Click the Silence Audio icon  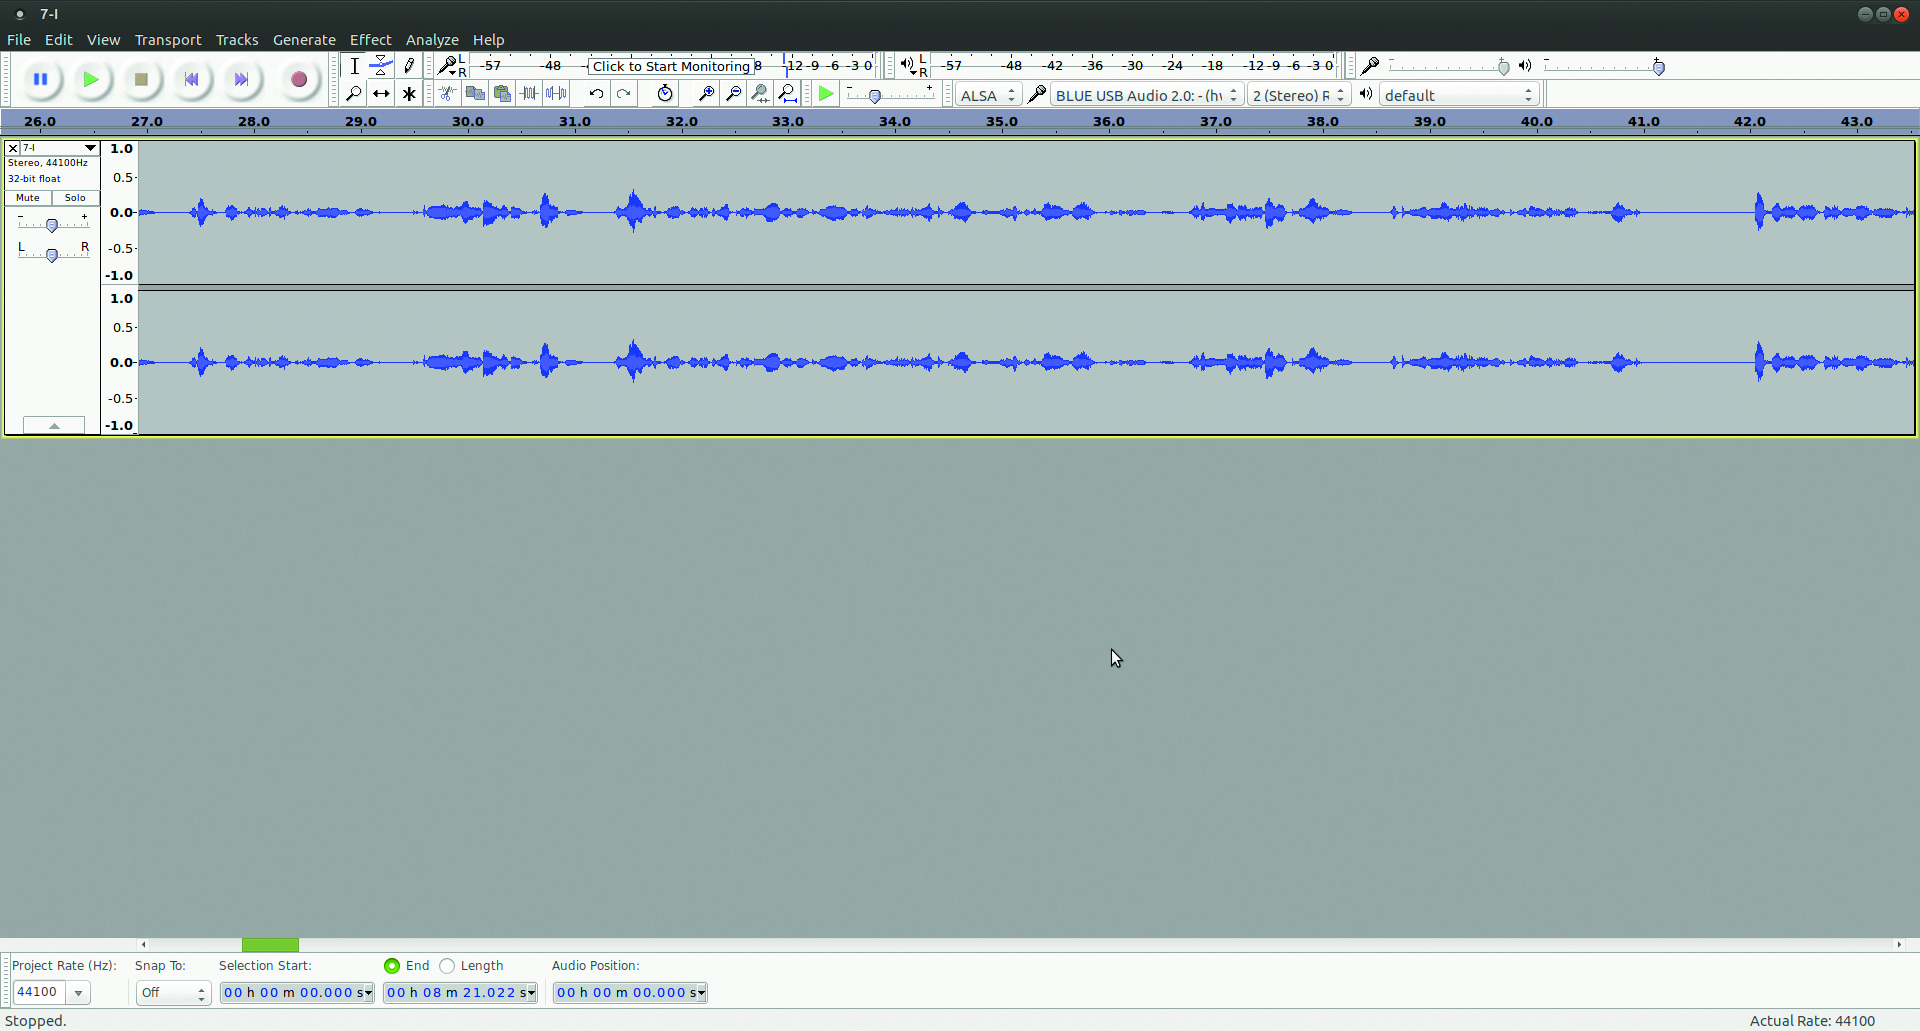point(556,94)
